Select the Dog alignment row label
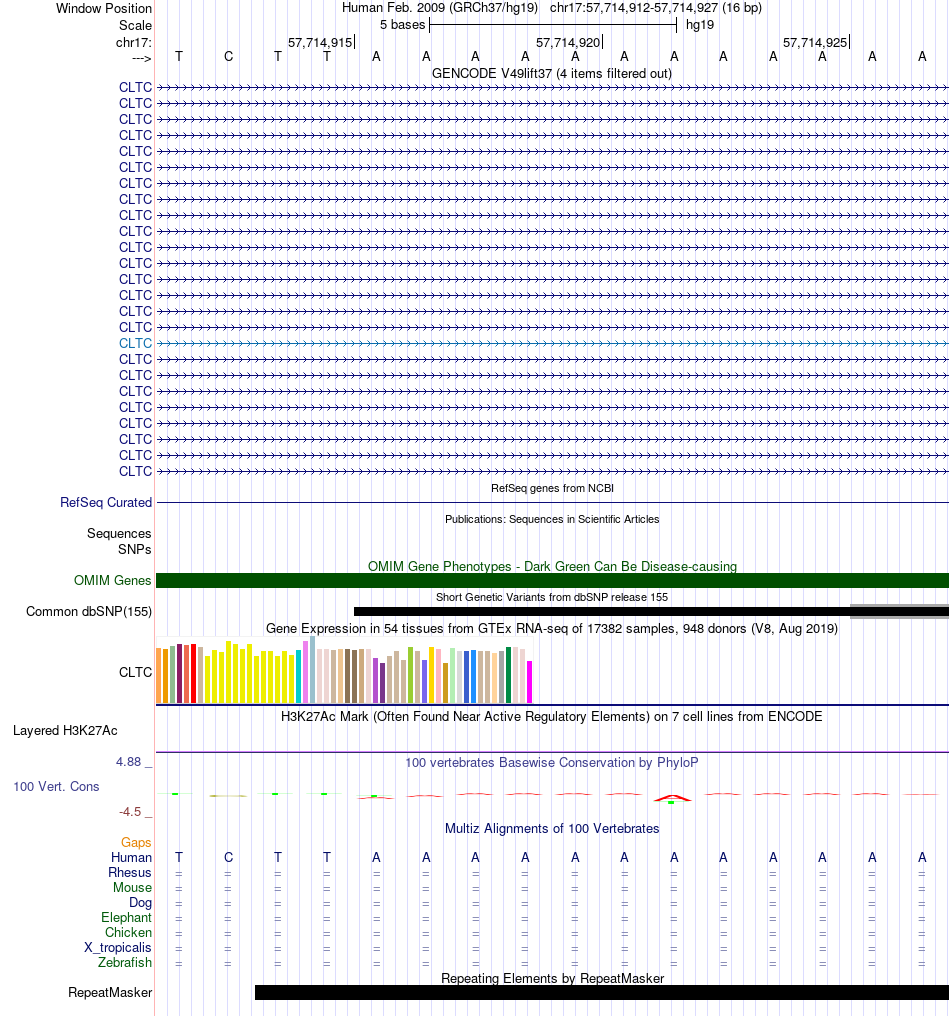This screenshot has width=950, height=1016. click(x=140, y=903)
